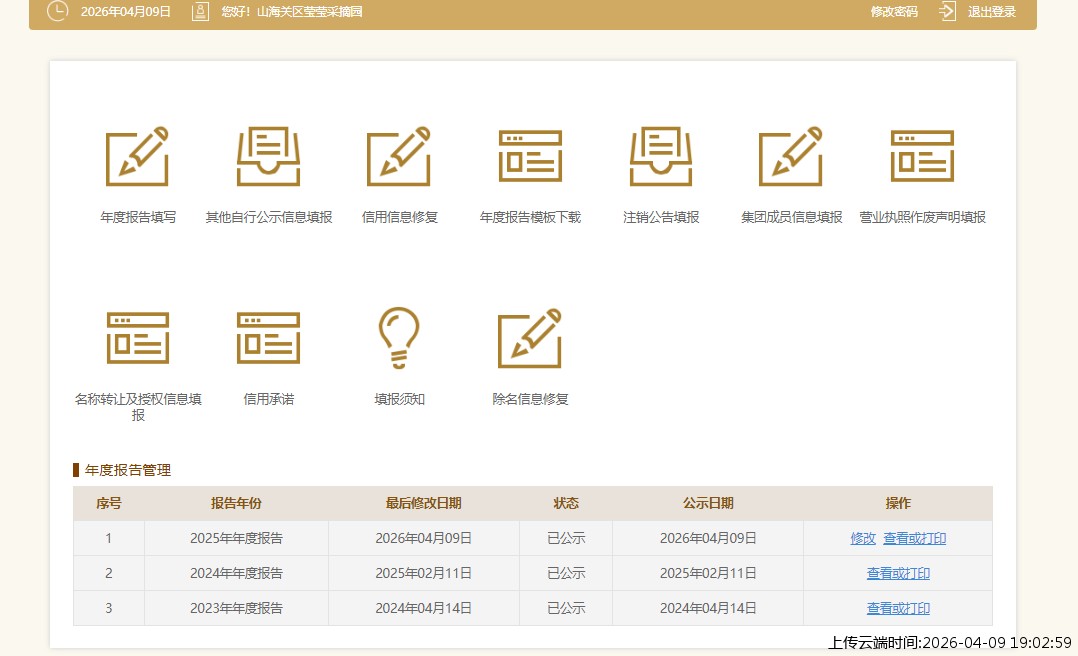Screen dimensions: 1078x656
Task: Open the 除名信息修复 delisting repair icon
Action: pos(530,337)
